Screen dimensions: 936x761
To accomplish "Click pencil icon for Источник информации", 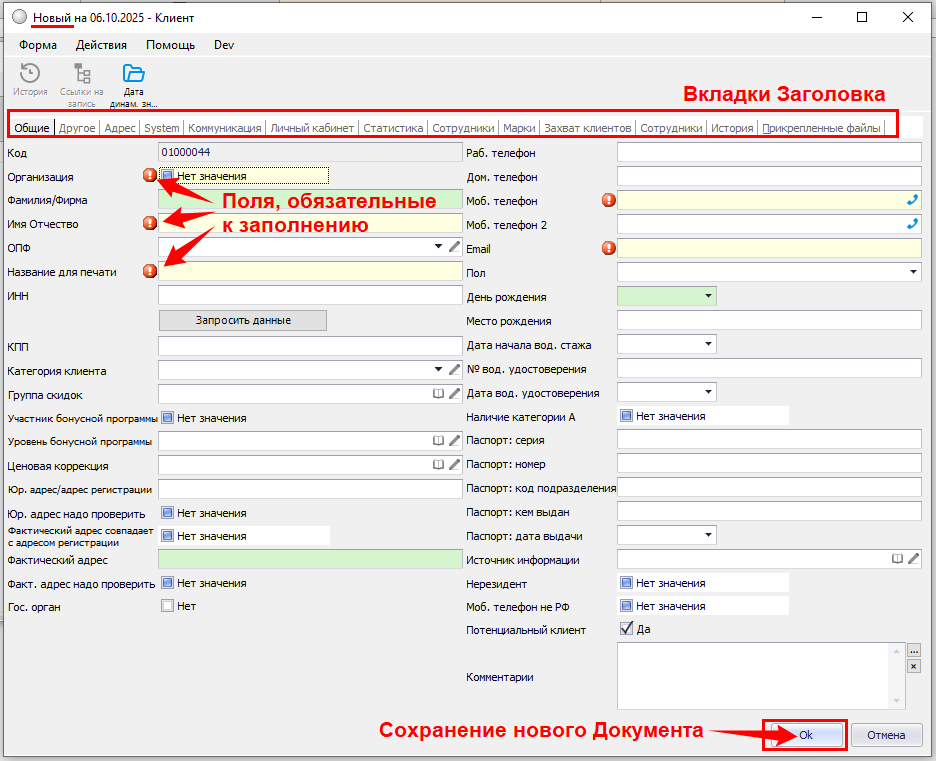I will point(913,559).
